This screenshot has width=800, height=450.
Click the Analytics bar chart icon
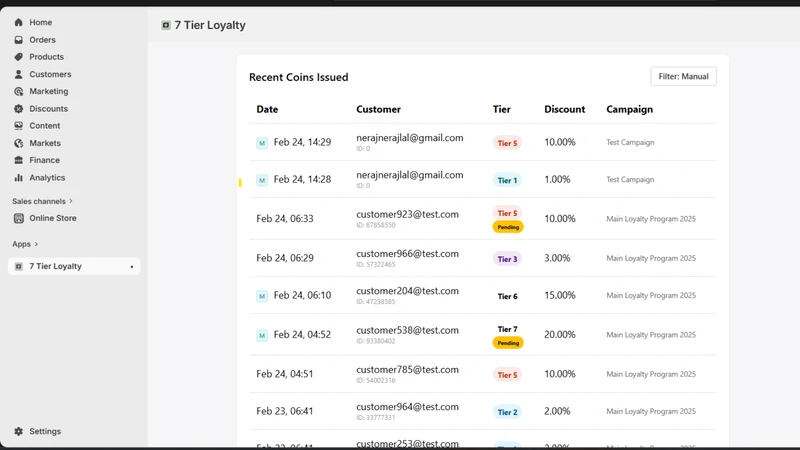tap(19, 178)
